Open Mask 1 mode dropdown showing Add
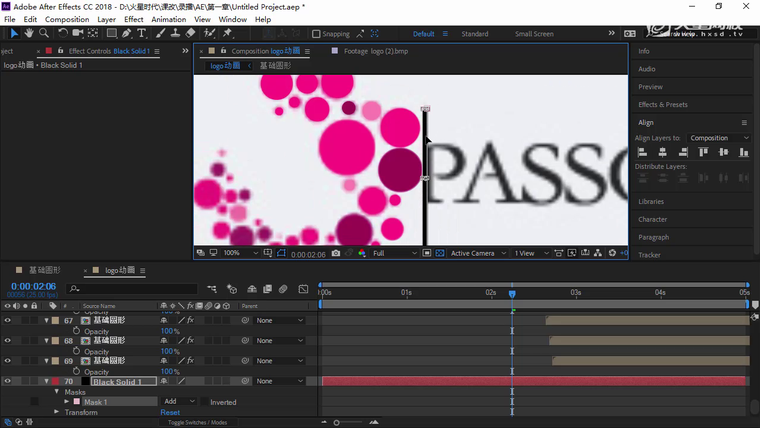The width and height of the screenshot is (760, 428). click(x=177, y=402)
